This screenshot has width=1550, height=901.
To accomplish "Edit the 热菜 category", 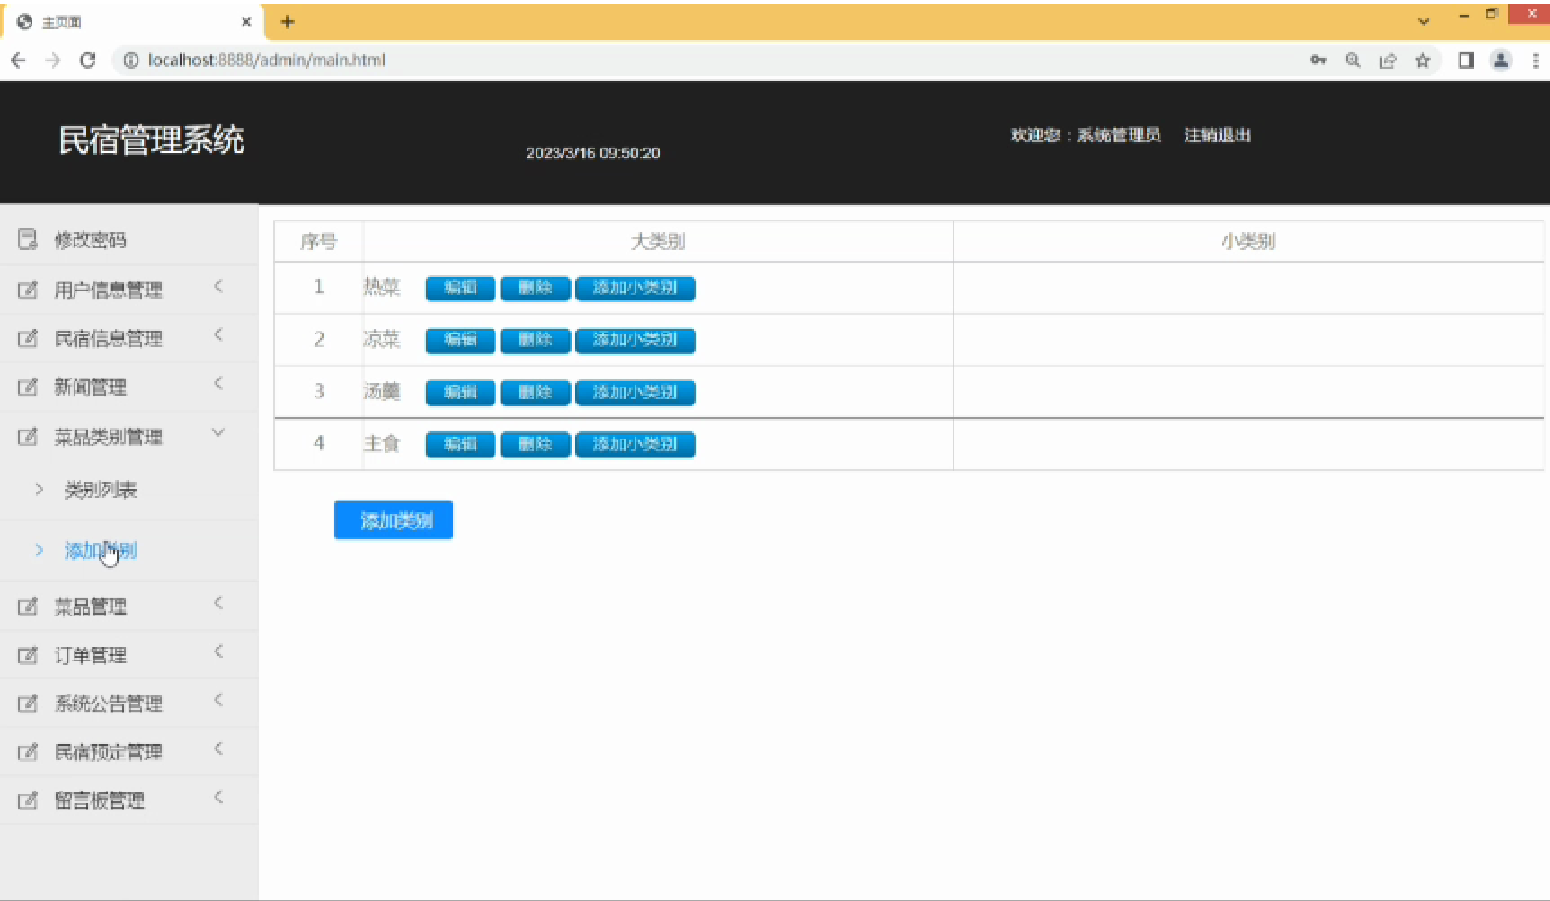I will 460,288.
